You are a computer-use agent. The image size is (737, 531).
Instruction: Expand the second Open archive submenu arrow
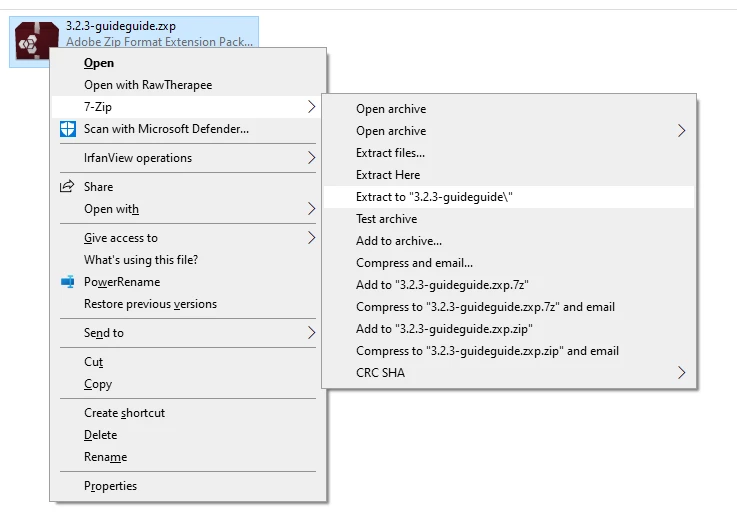pyautogui.click(x=682, y=131)
